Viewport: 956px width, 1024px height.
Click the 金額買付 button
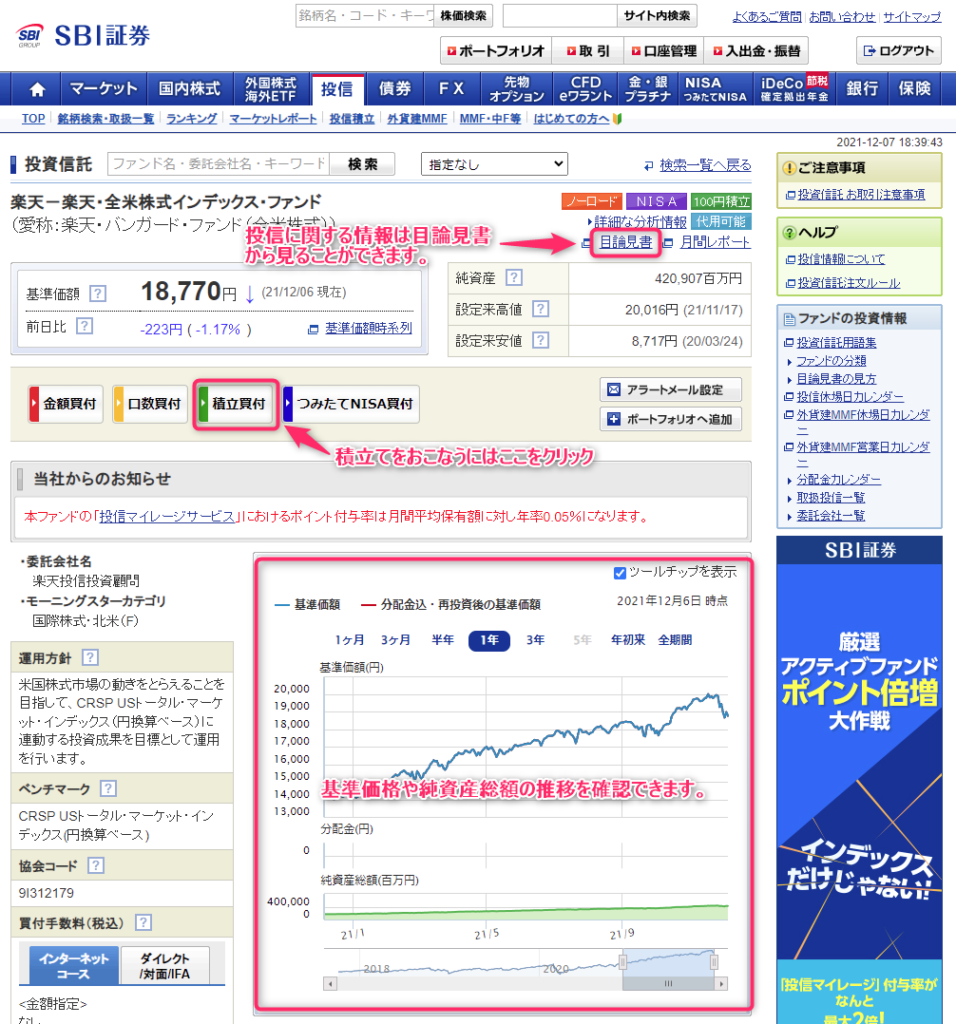click(65, 404)
